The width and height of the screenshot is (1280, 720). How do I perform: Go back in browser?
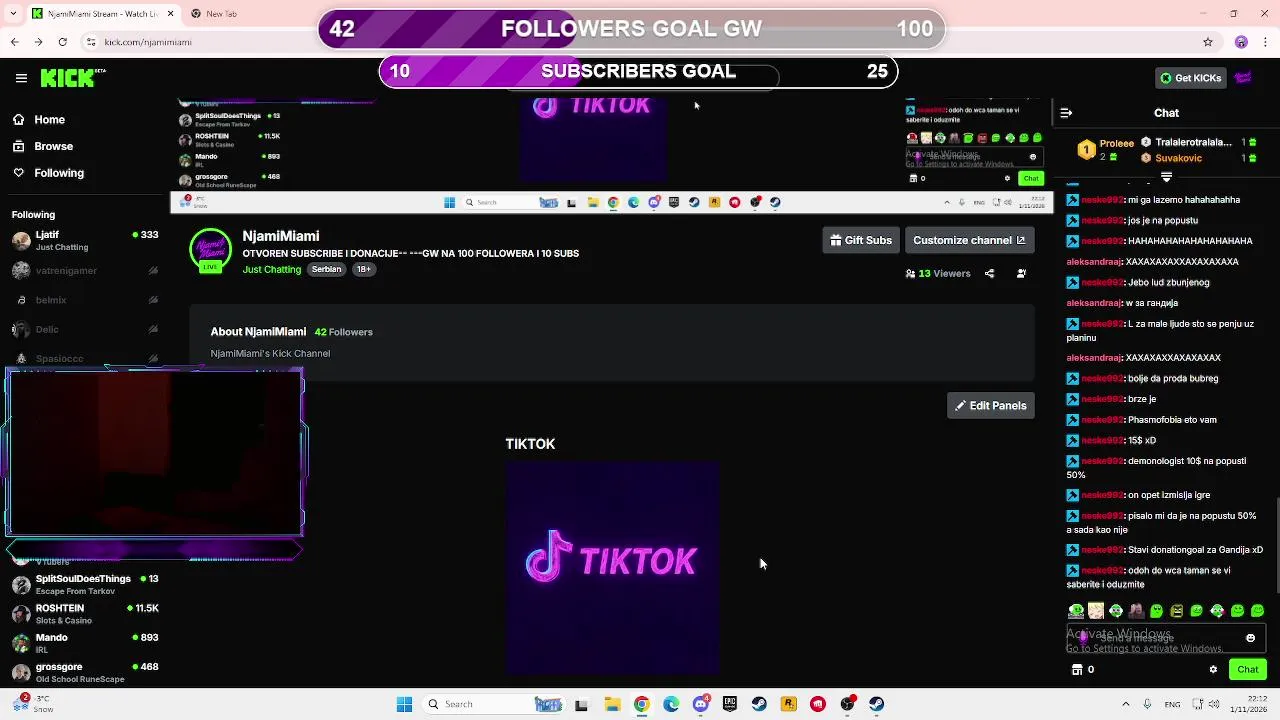click(x=14, y=42)
